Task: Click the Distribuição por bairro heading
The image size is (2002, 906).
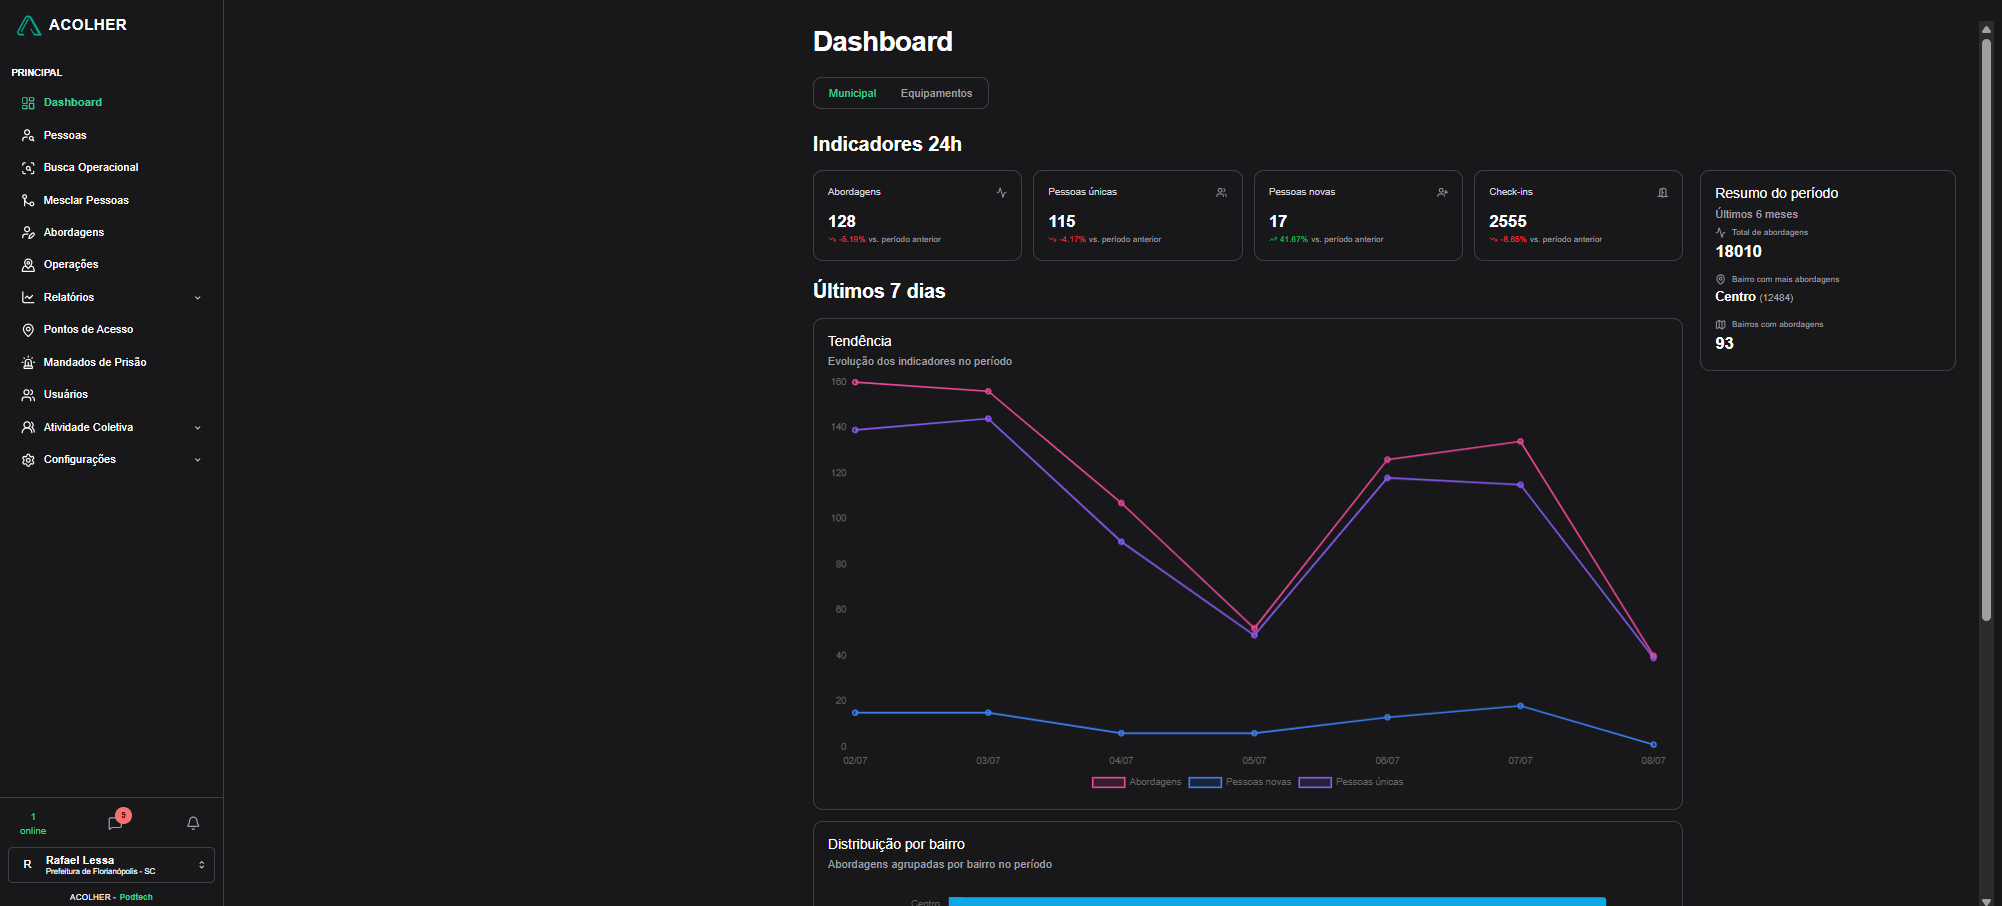Action: point(896,844)
